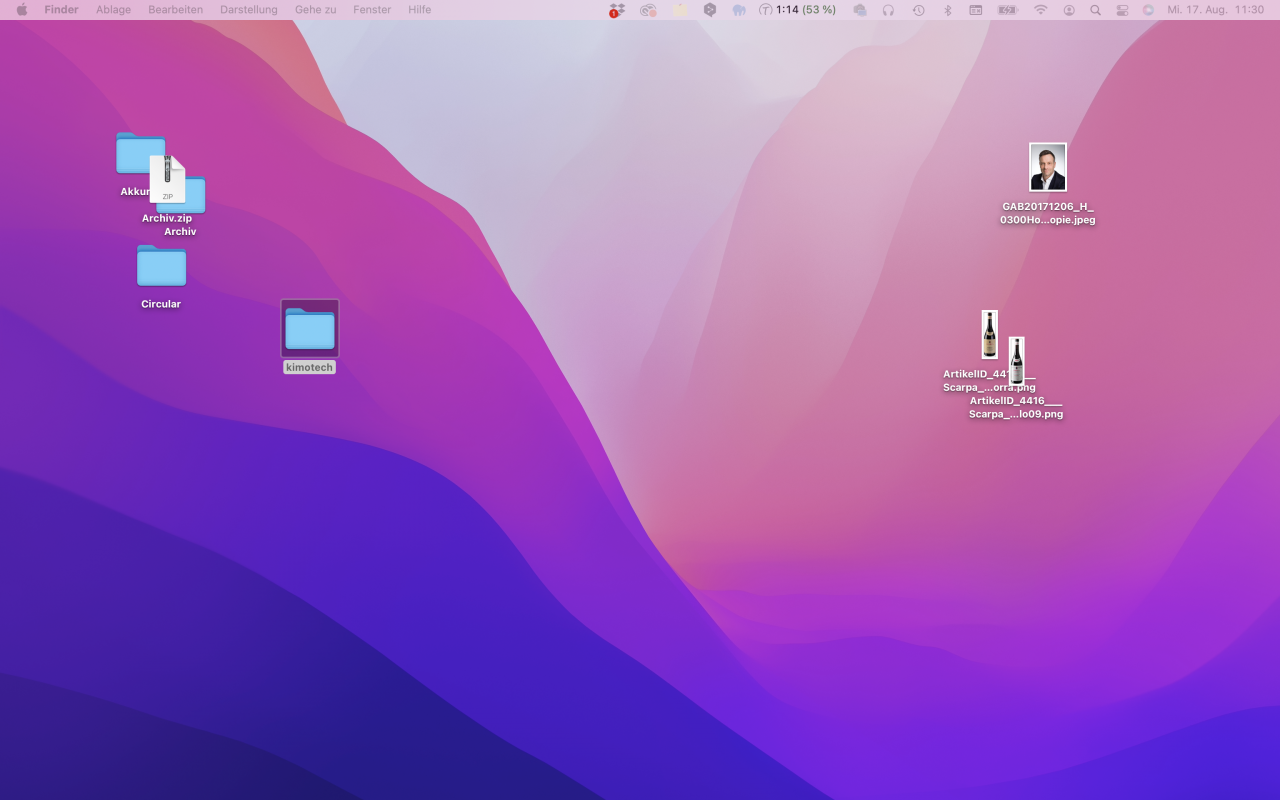Select the kimotech folder
The width and height of the screenshot is (1280, 800).
(x=310, y=329)
